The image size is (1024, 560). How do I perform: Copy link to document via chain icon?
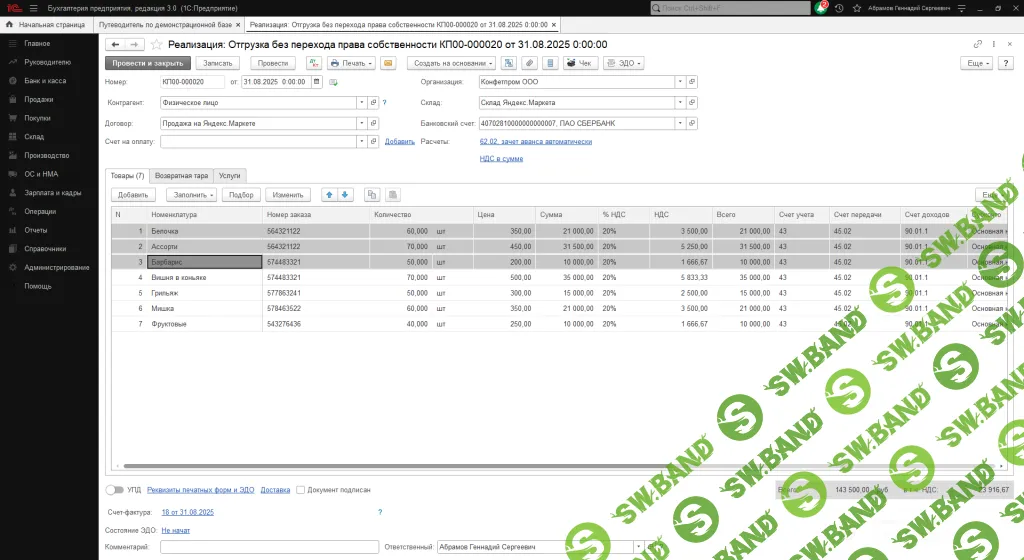tap(977, 45)
